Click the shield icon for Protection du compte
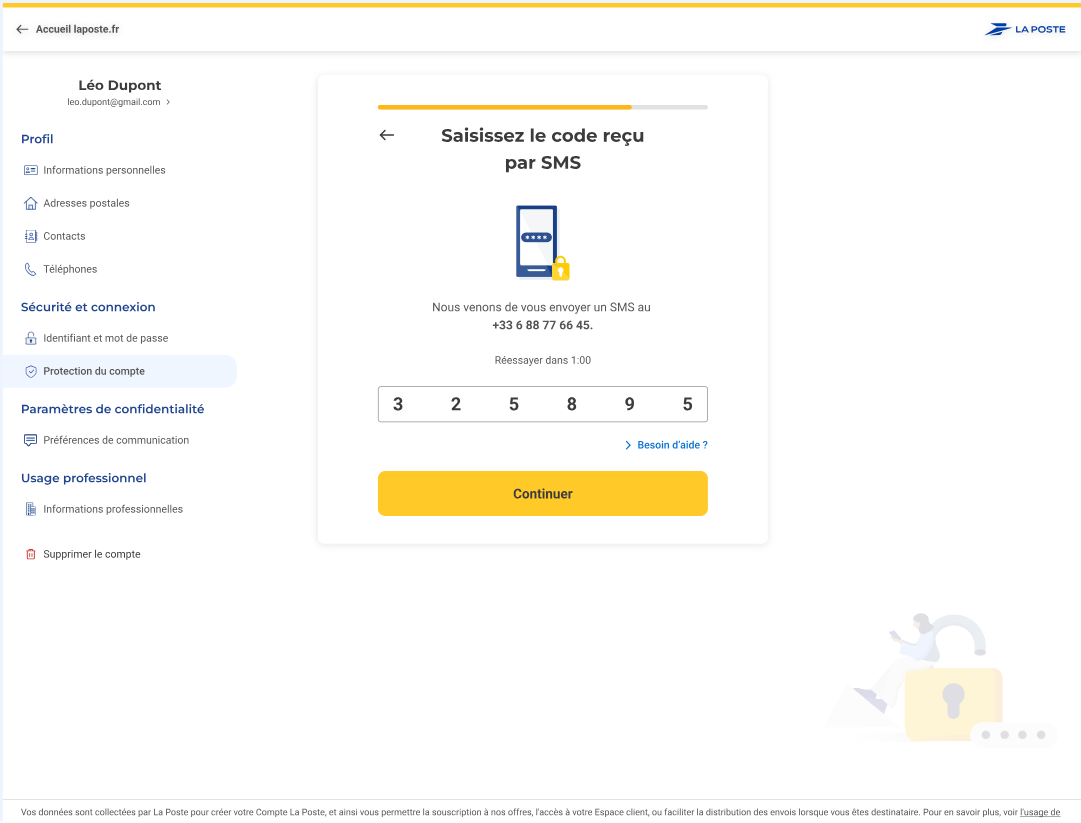Viewport: 1081px width, 823px height. point(31,371)
